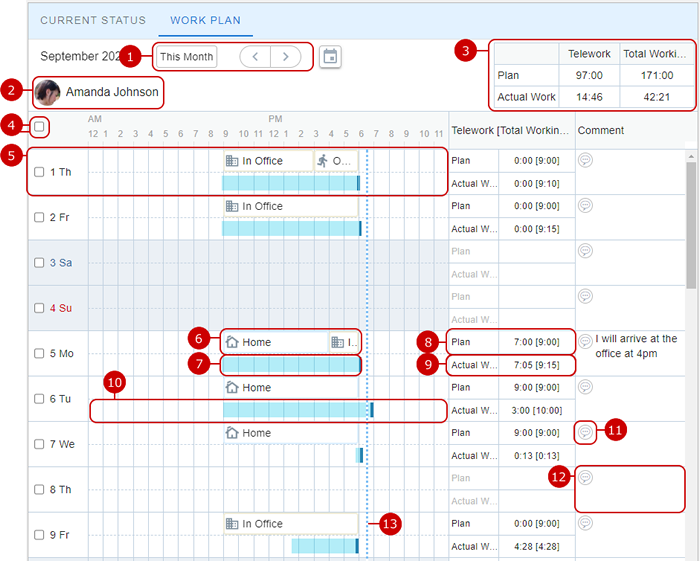This screenshot has width=700, height=561.
Task: Click the walking-person outing plan on 1 Th
Action: tap(336, 161)
